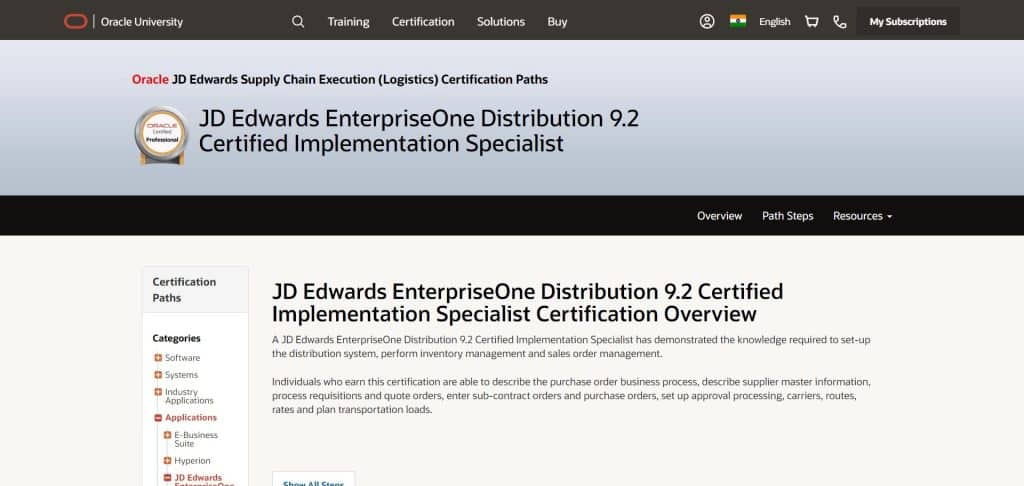Open the search magnifier icon
The height and width of the screenshot is (486, 1024).
298,22
